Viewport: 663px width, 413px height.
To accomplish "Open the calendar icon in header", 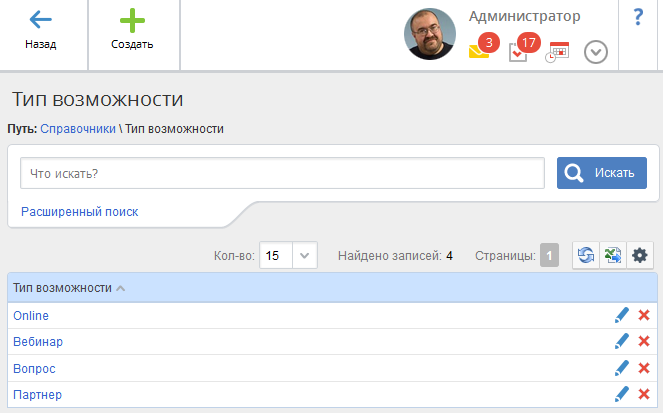I will click(557, 52).
